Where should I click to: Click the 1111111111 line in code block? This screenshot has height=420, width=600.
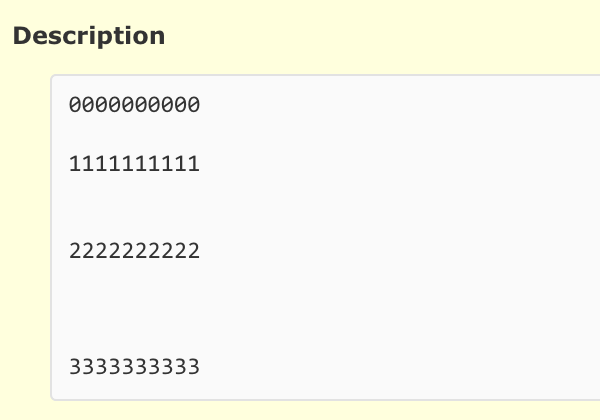(134, 164)
